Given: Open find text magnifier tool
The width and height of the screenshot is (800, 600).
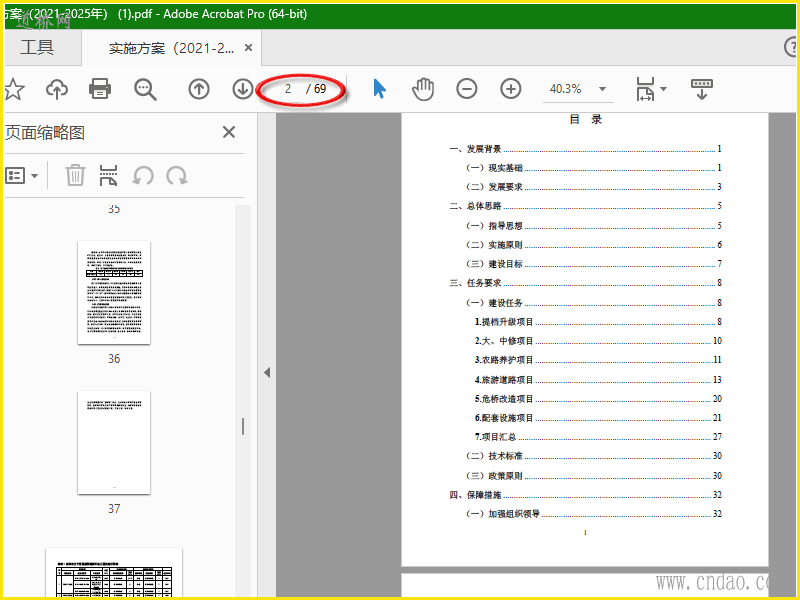Looking at the screenshot, I should coord(145,89).
